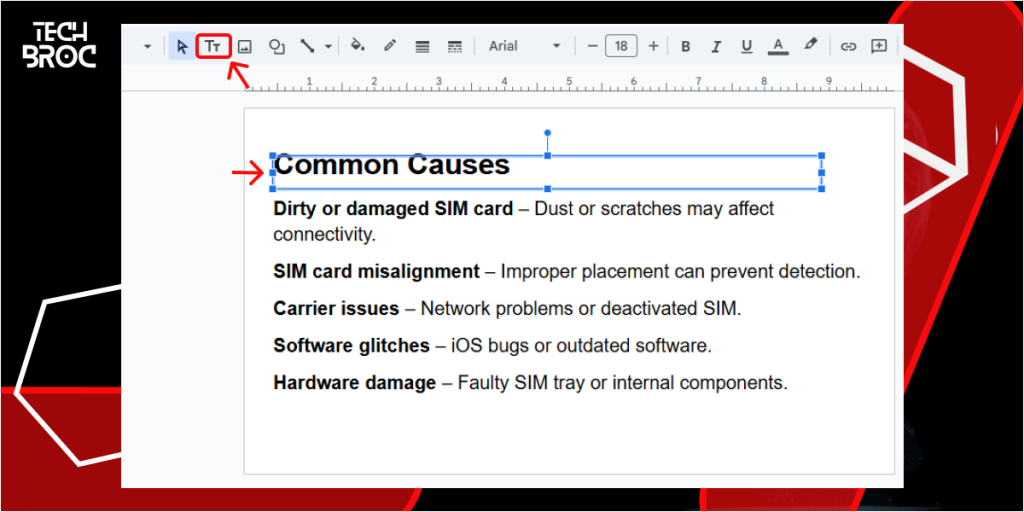Click the "SIM card misalignment" text
Screen dimensions: 1024x512
click(376, 272)
